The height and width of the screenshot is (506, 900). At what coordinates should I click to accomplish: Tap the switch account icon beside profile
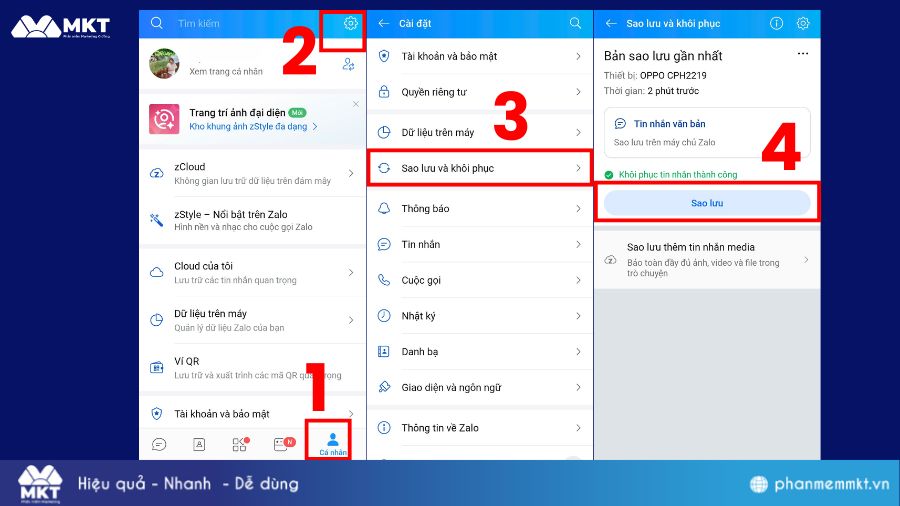[348, 64]
